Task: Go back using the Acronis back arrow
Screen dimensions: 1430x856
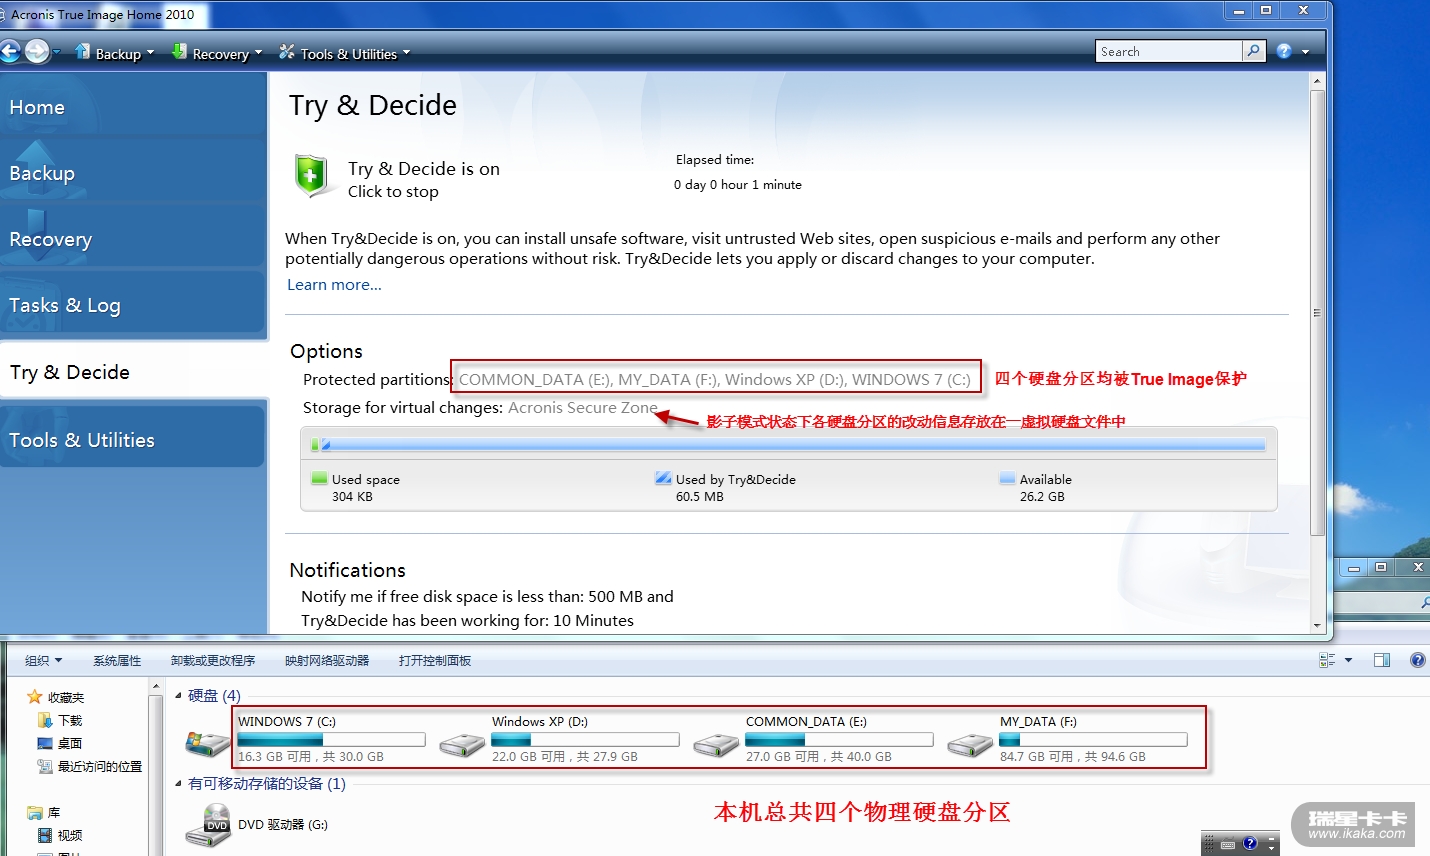Action: 10,51
